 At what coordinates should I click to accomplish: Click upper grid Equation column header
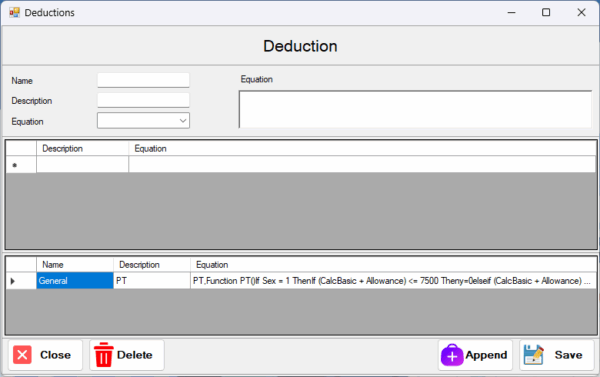362,149
